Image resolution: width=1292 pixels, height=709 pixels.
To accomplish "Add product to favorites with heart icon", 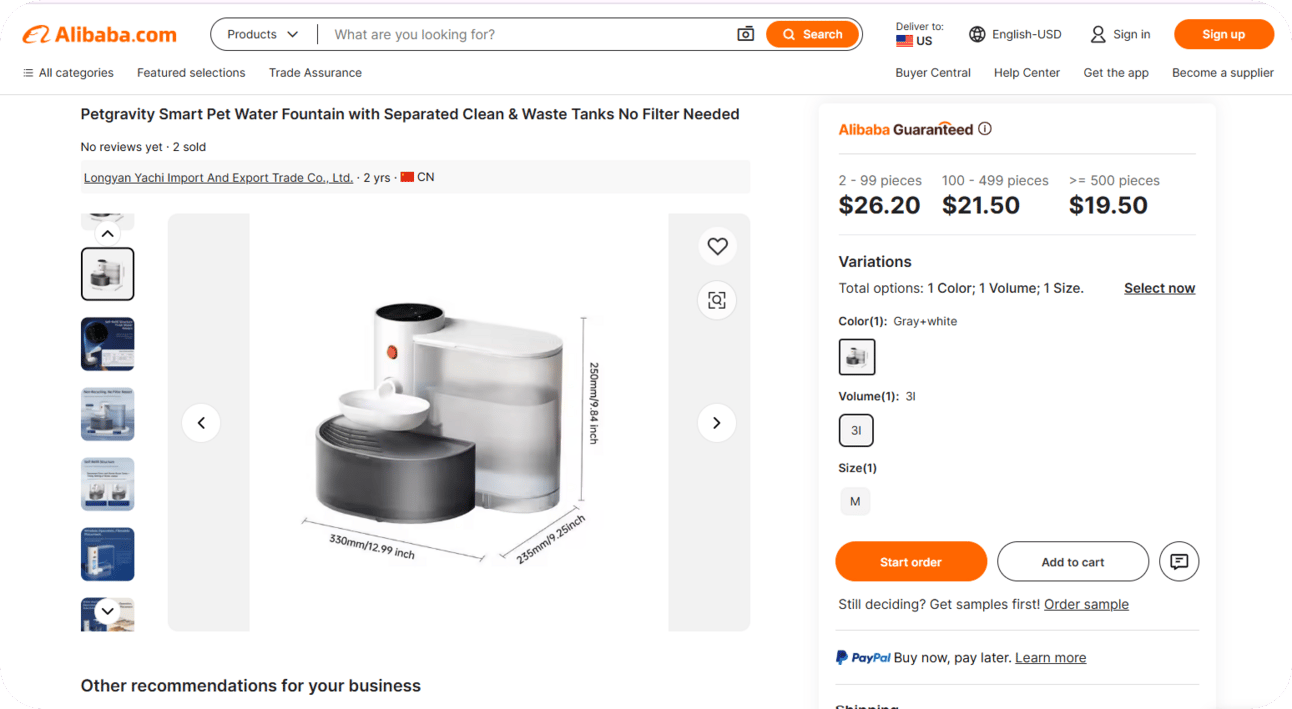I will coord(717,246).
